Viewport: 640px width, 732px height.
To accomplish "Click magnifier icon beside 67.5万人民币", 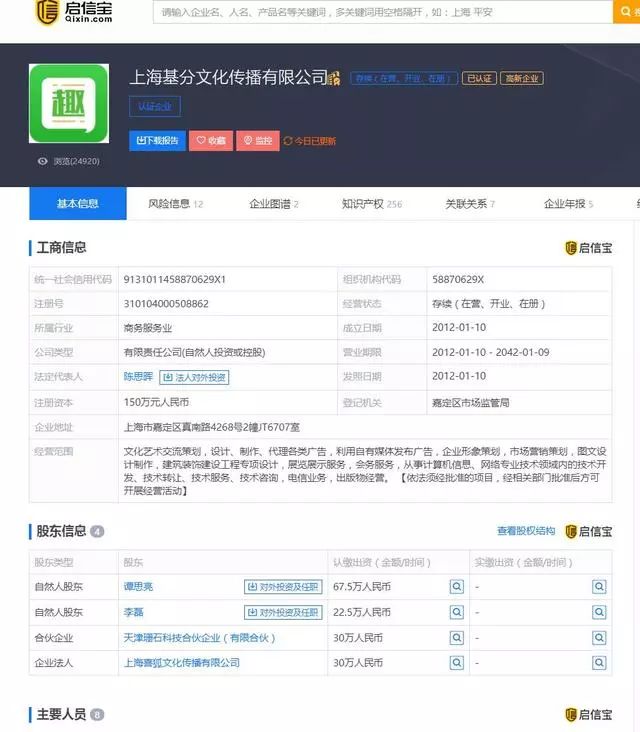I will 457,586.
